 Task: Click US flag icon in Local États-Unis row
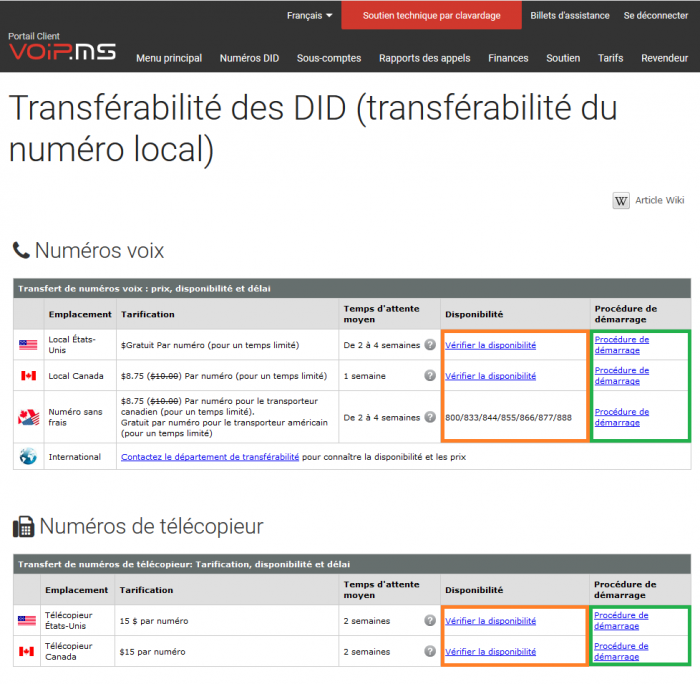click(28, 345)
